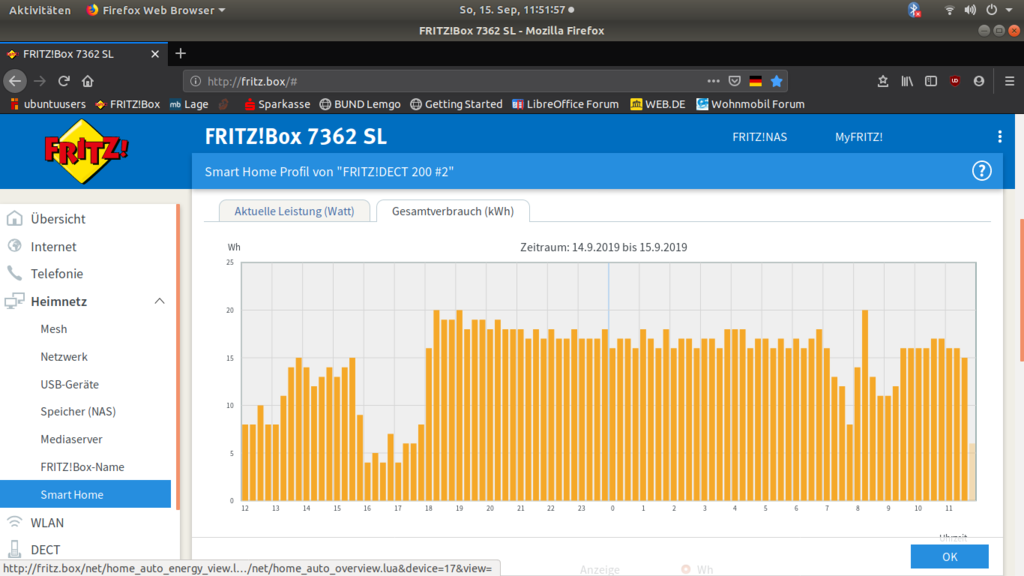
Task: Open the browser home page icon
Action: [88, 81]
